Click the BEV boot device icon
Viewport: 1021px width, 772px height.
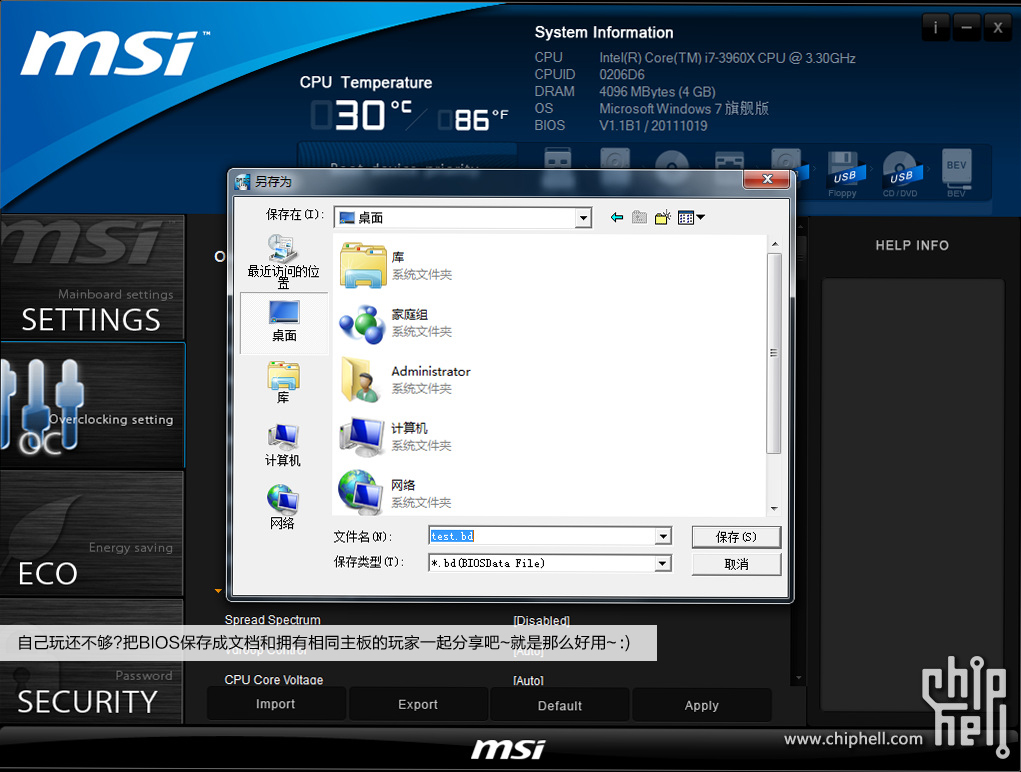[x=957, y=172]
